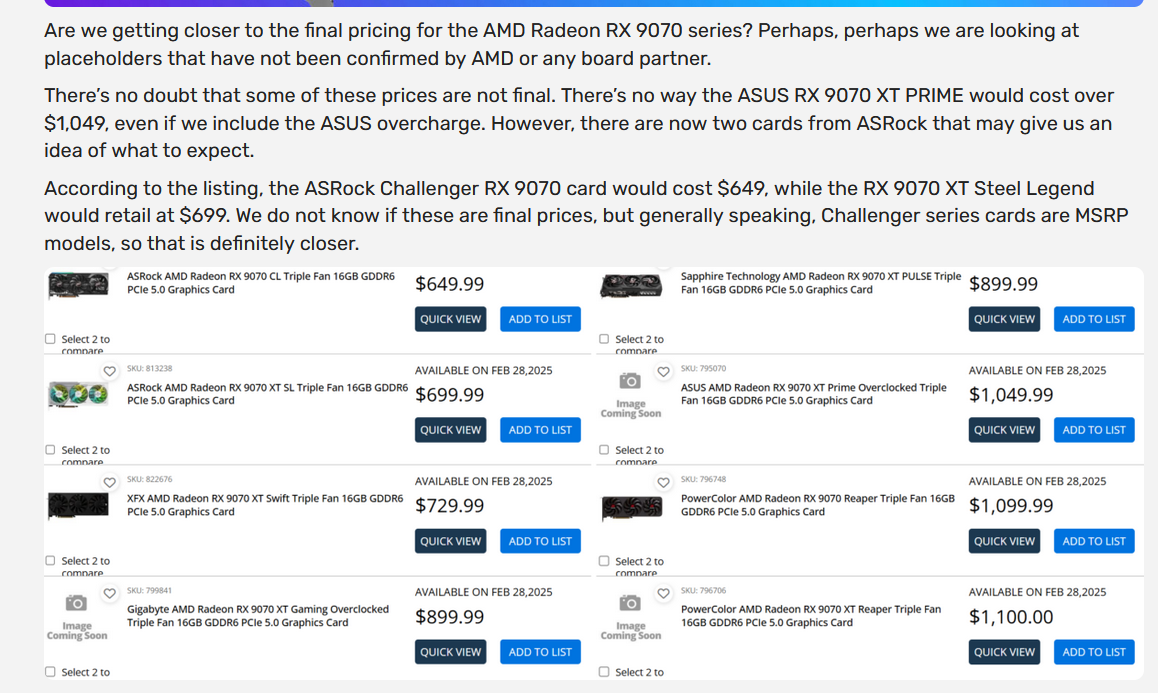Screen dimensions: 1158x693
Task: Add $1,100.00 PowerColor XT Reaper to list
Action: (1094, 652)
